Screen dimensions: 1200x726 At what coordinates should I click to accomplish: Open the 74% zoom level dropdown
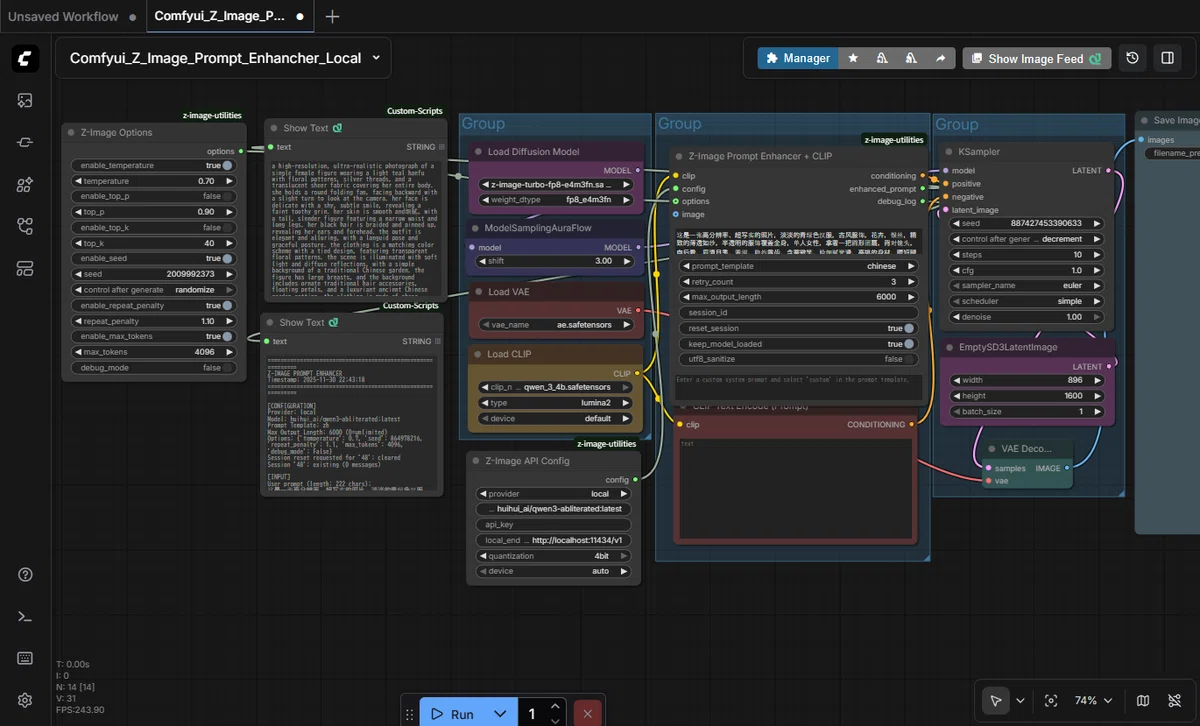[x=1093, y=701]
